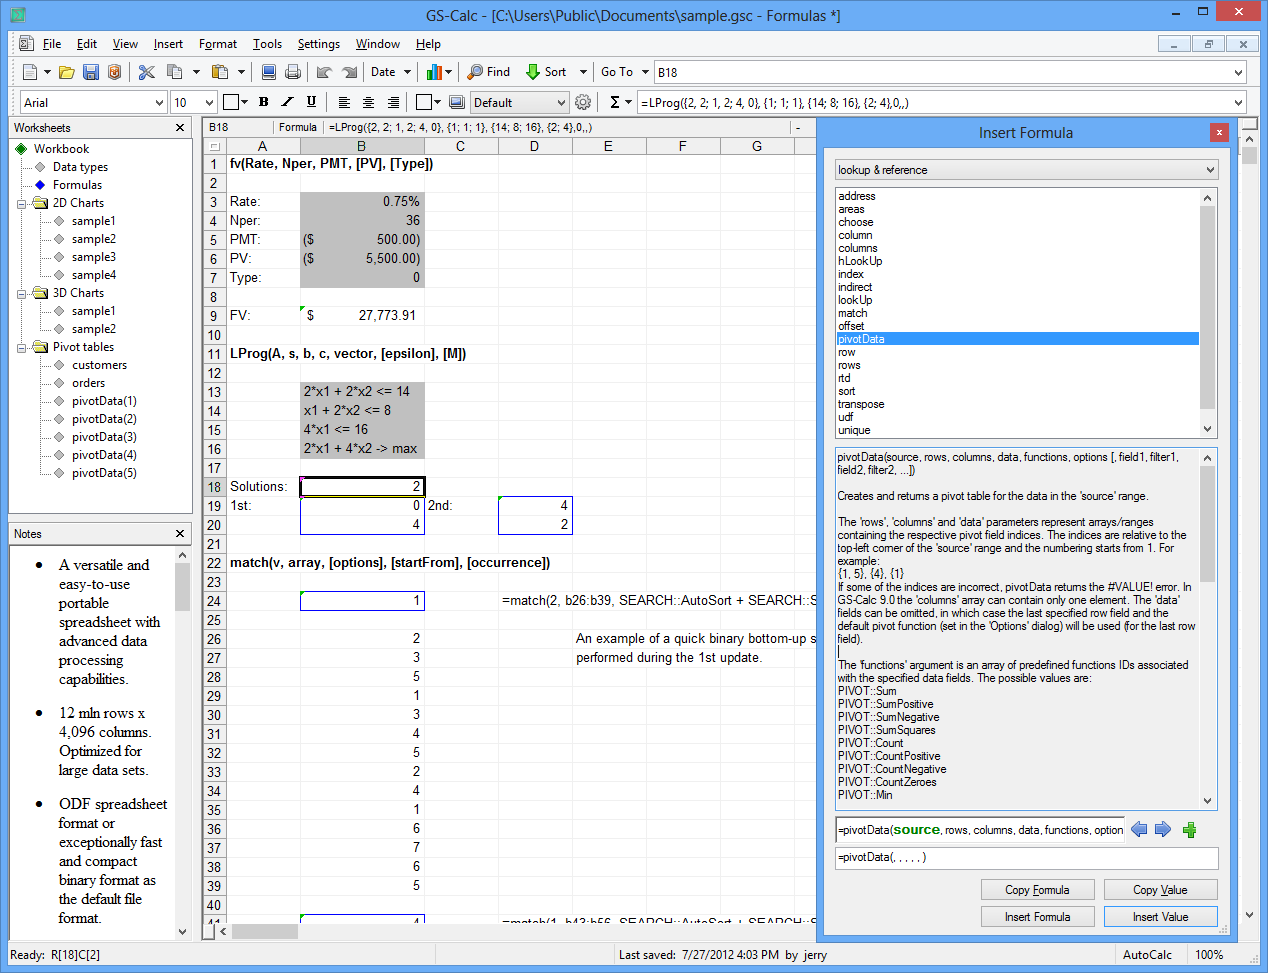1268x973 pixels.
Task: Click the Sort icon with green arrow
Action: tap(533, 72)
